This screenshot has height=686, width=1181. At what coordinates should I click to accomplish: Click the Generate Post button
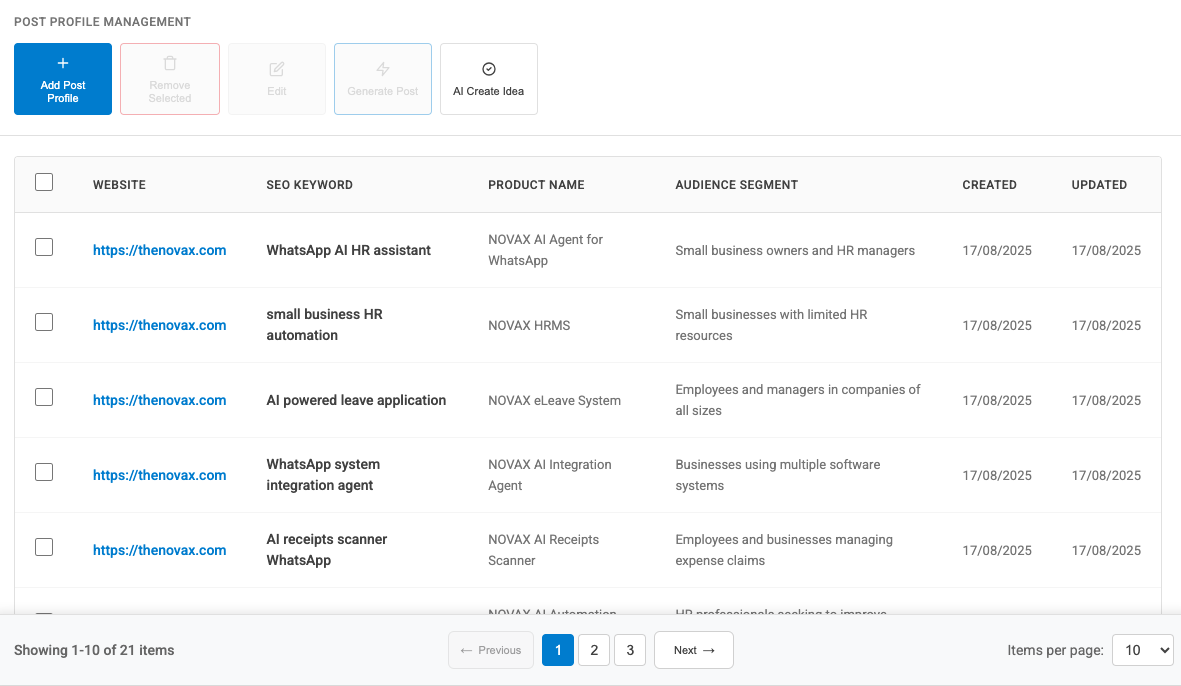tap(383, 79)
